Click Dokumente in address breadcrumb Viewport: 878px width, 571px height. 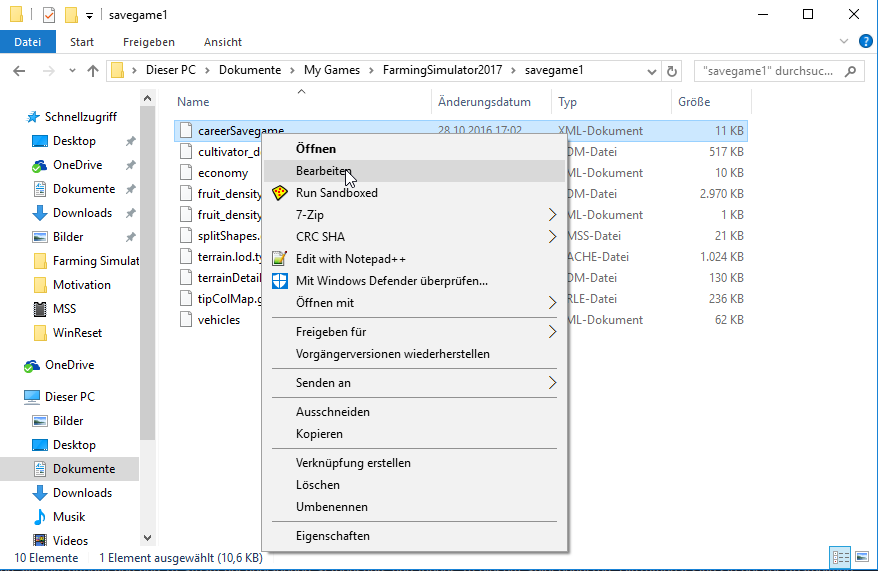[x=250, y=70]
